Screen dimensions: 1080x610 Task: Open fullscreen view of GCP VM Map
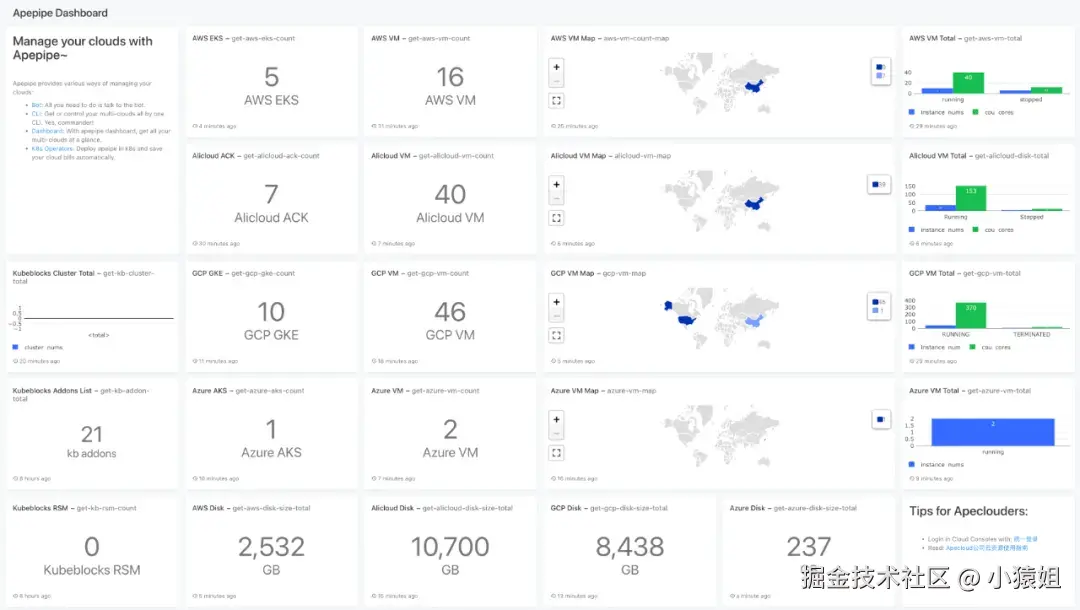(557, 336)
